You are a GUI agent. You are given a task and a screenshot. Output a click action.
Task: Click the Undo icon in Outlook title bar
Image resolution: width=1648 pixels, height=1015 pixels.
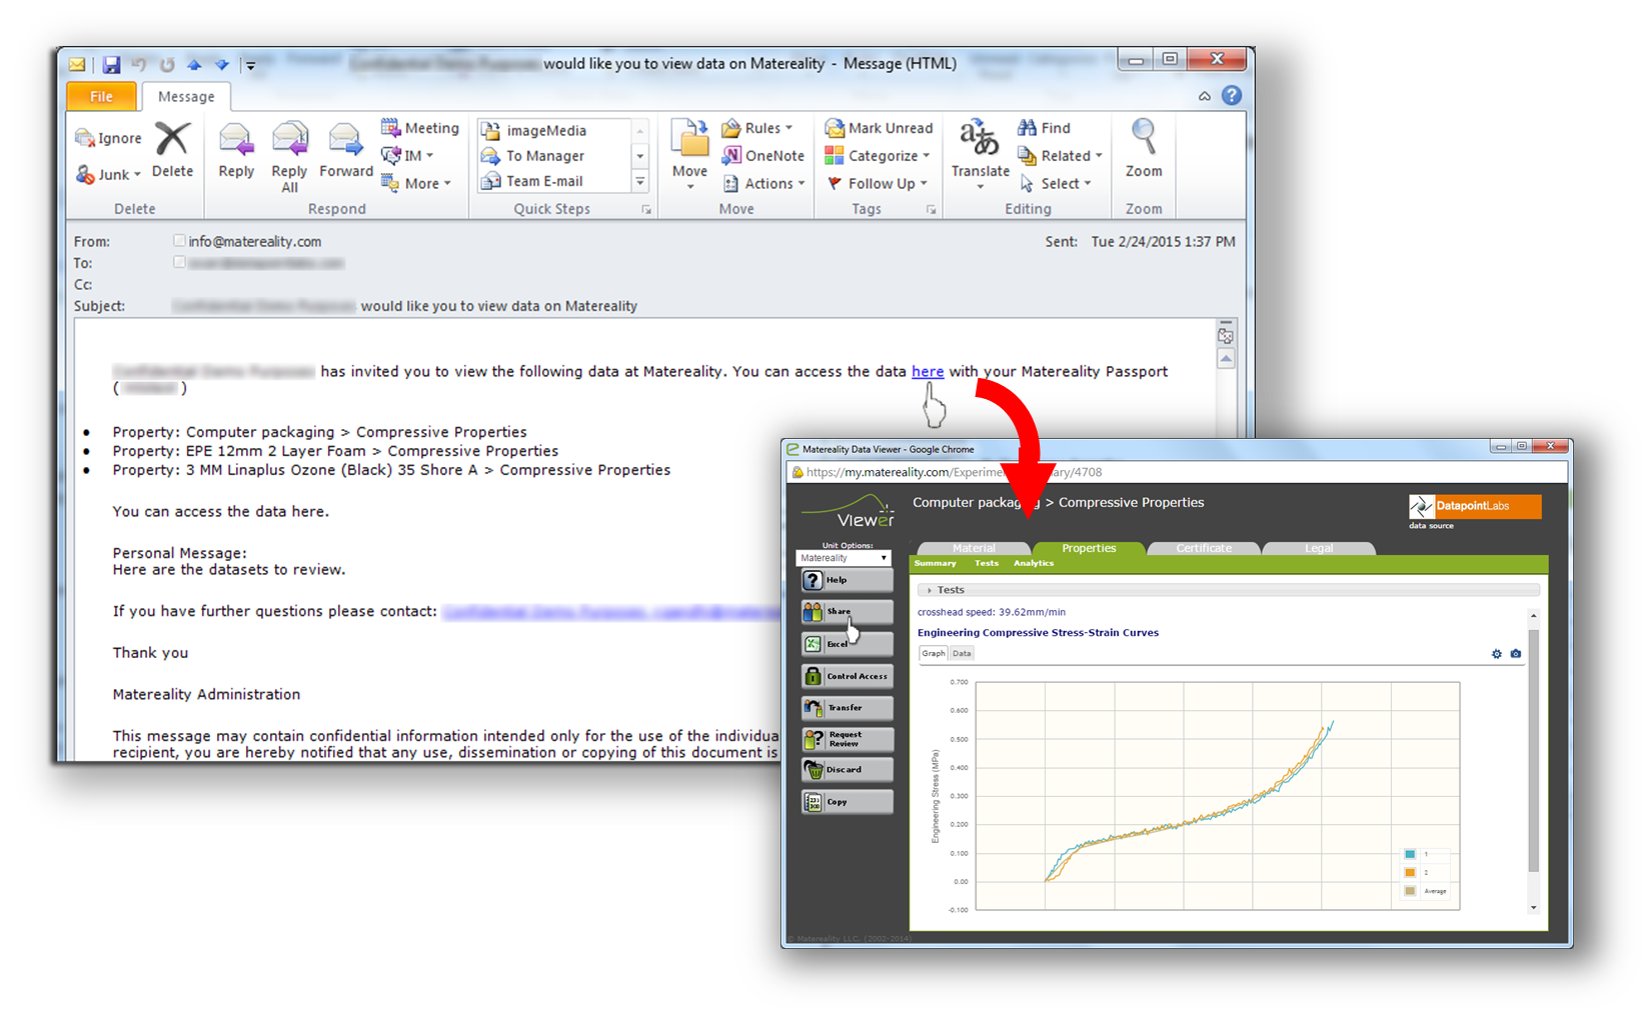[139, 65]
